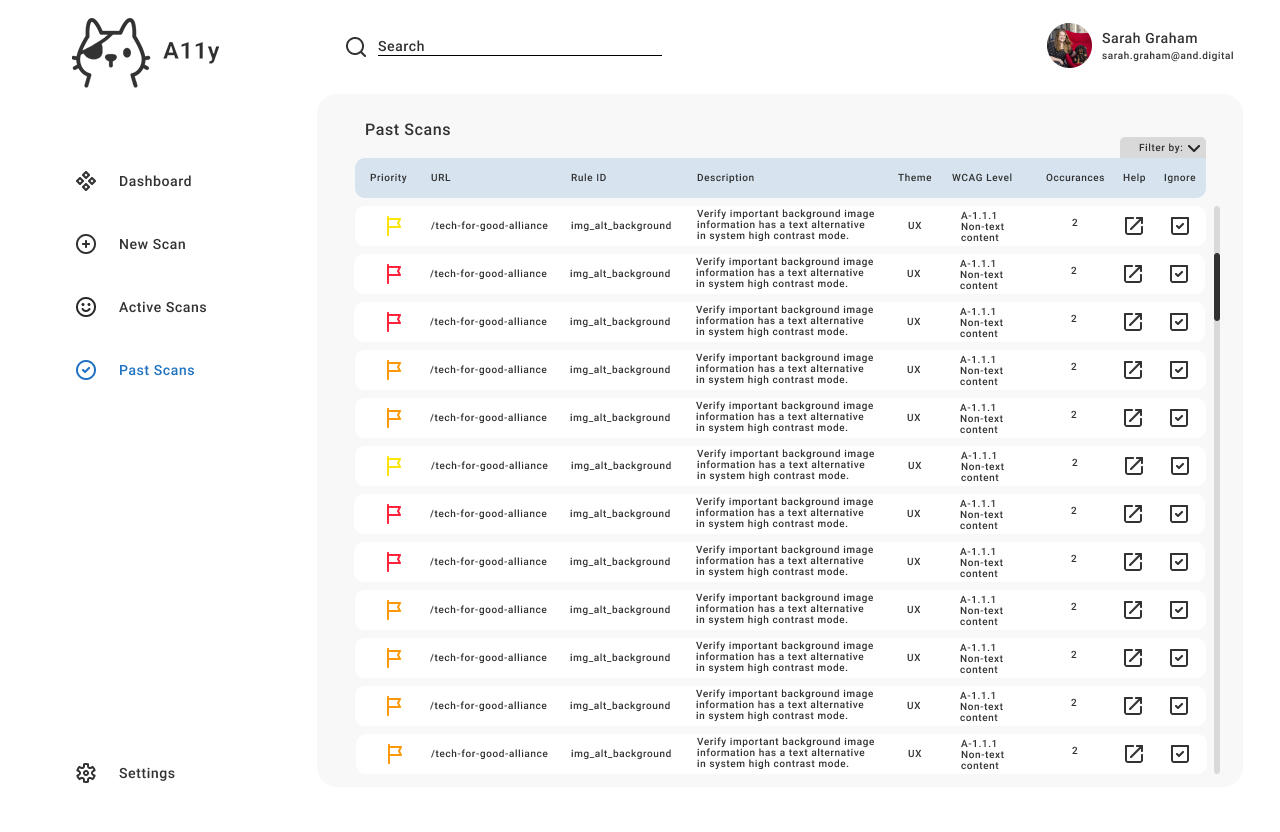Screen dimensions: 1280x832
Task: Click the Settings gear icon
Action: click(86, 773)
